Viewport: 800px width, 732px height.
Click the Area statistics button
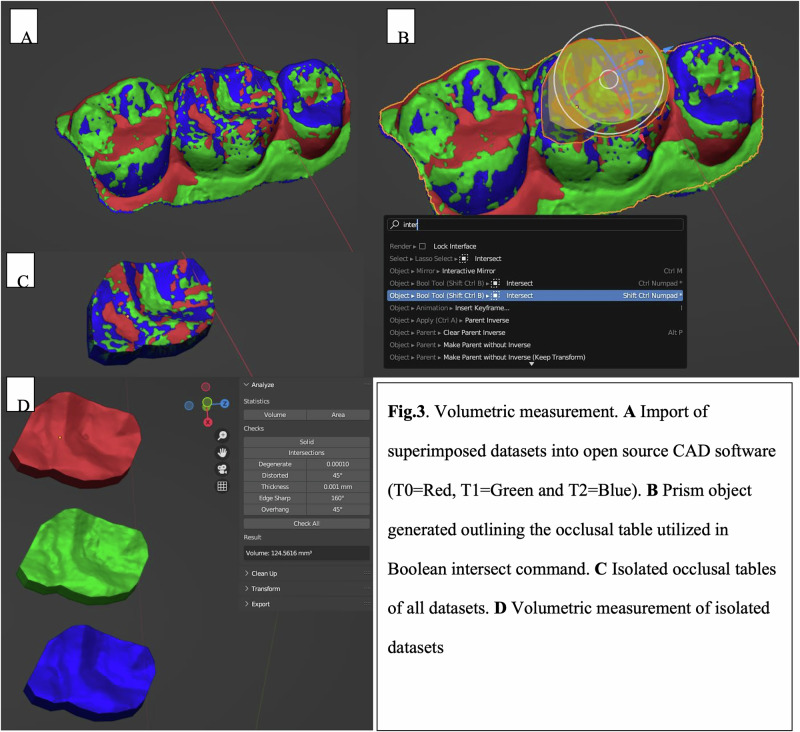[x=338, y=415]
